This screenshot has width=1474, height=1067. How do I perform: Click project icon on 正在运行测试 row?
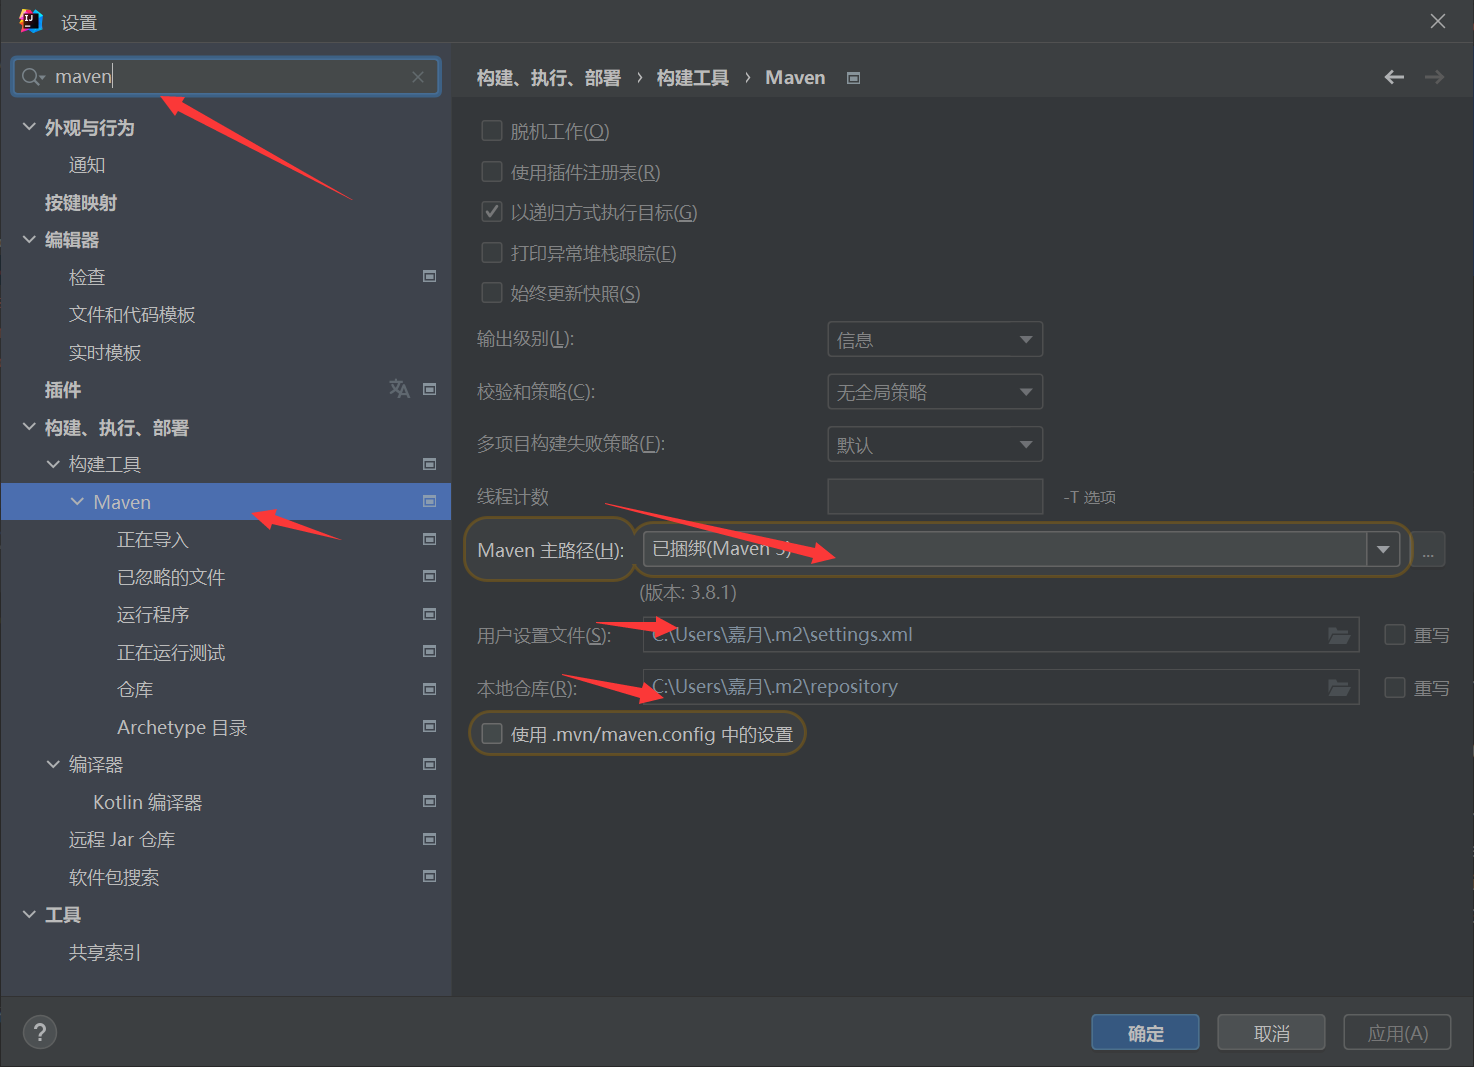click(x=429, y=651)
